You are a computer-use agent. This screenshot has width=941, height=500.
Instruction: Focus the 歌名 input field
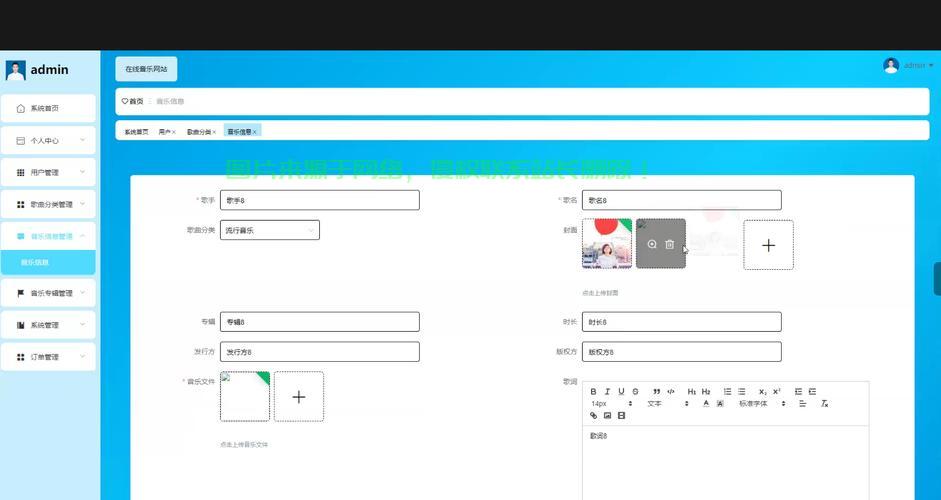click(682, 200)
